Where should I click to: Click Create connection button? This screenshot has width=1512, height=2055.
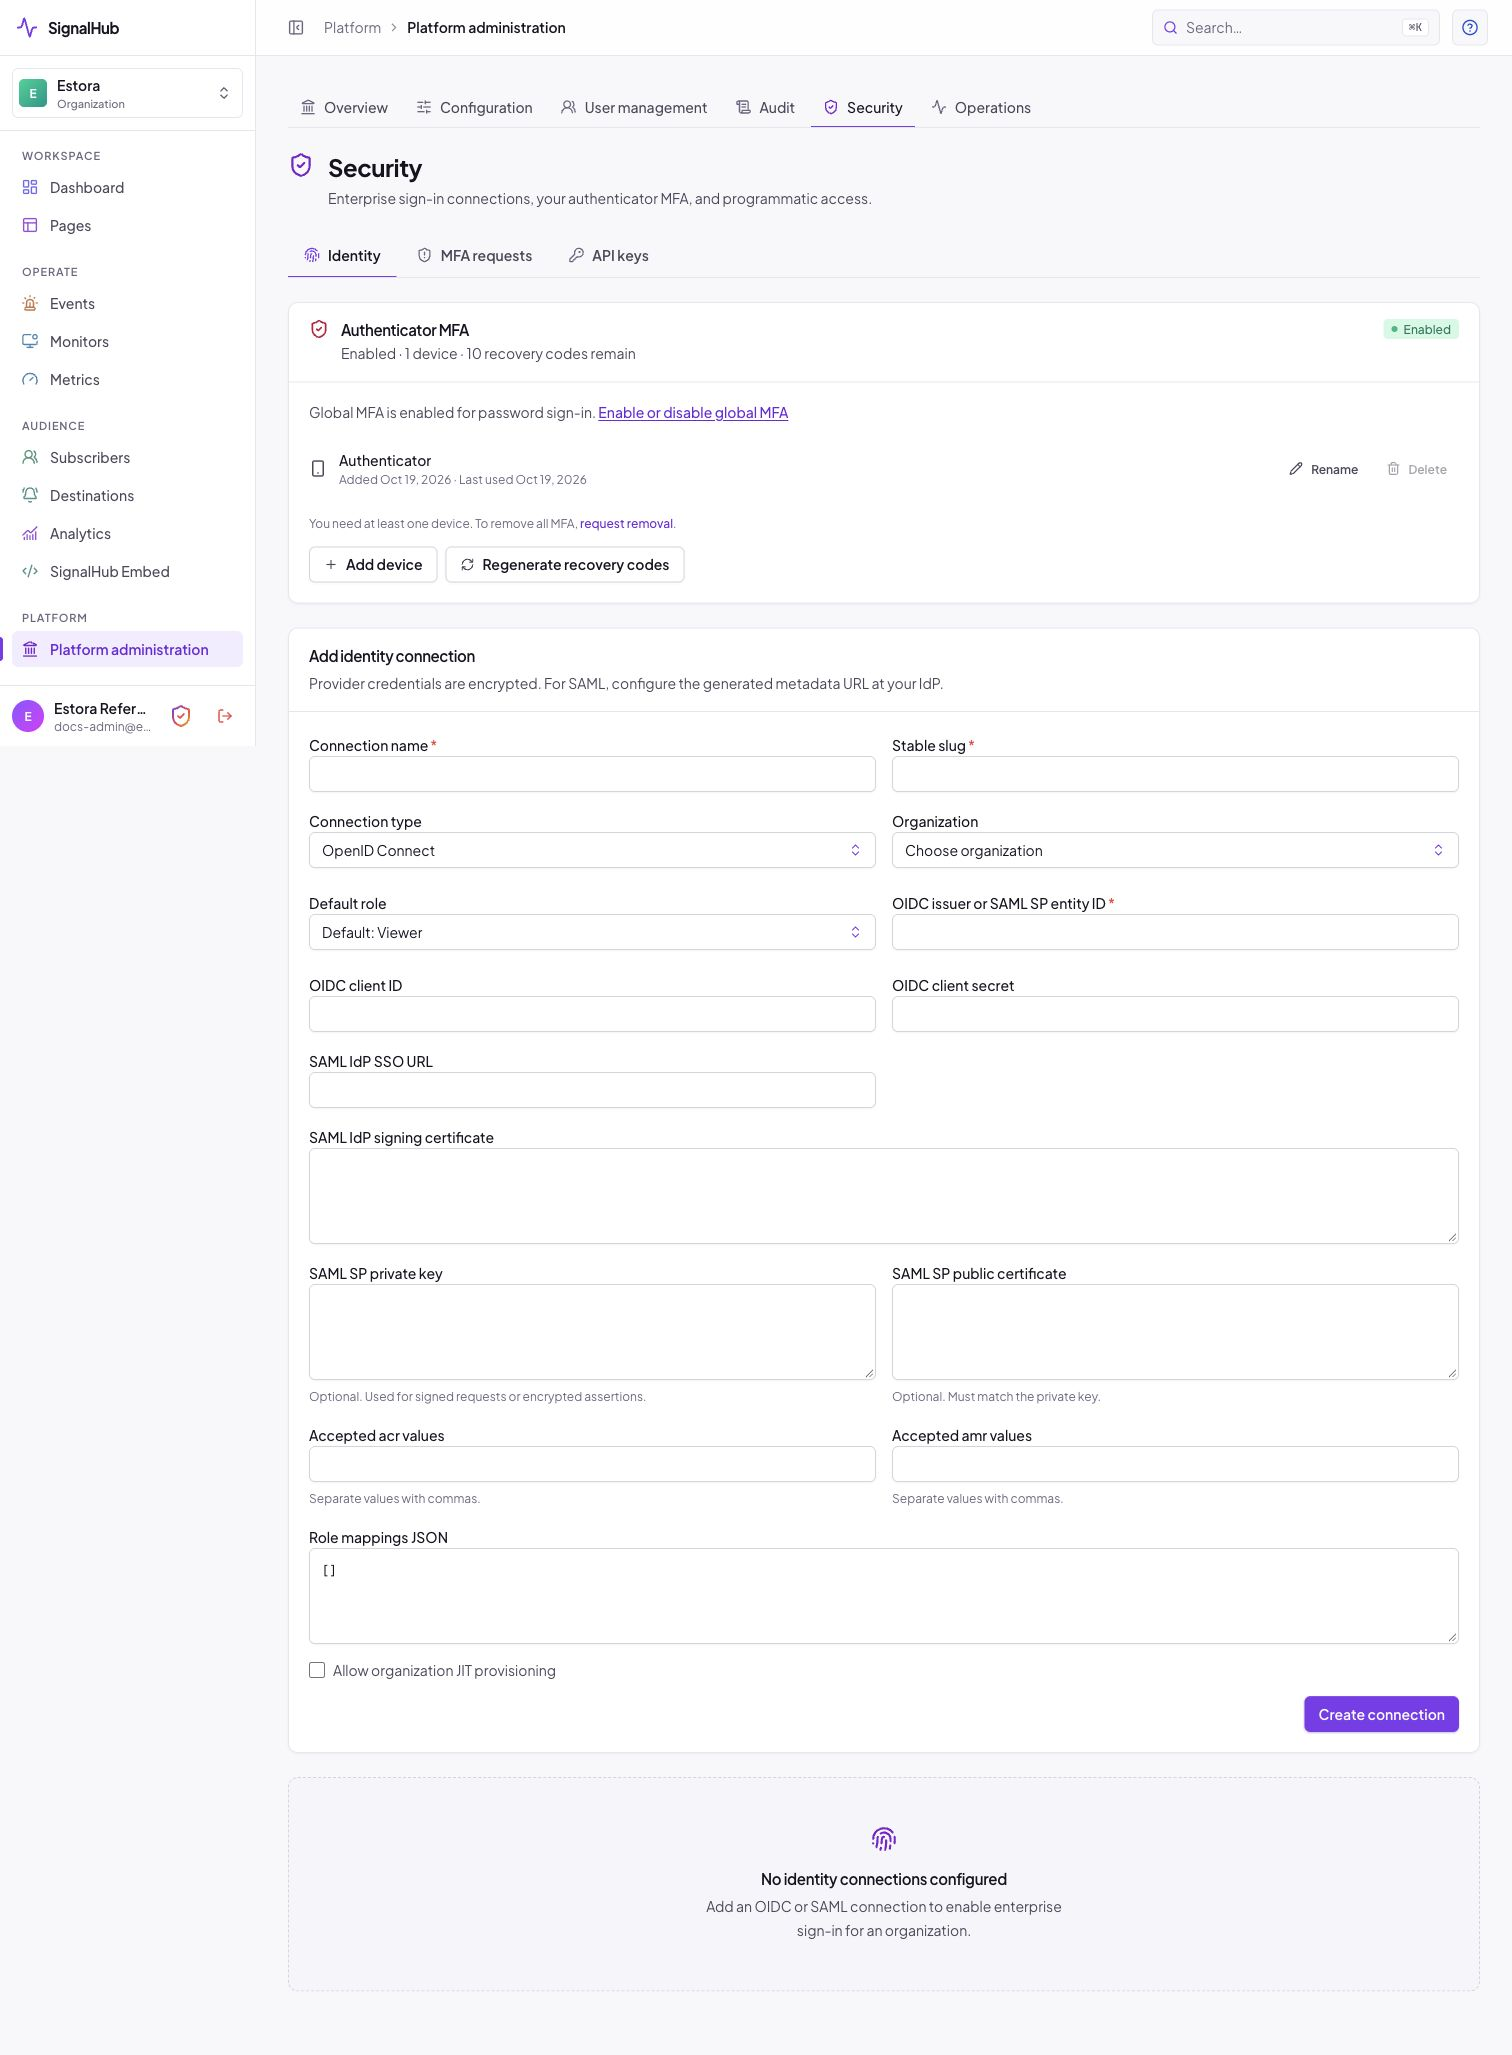(1381, 1714)
